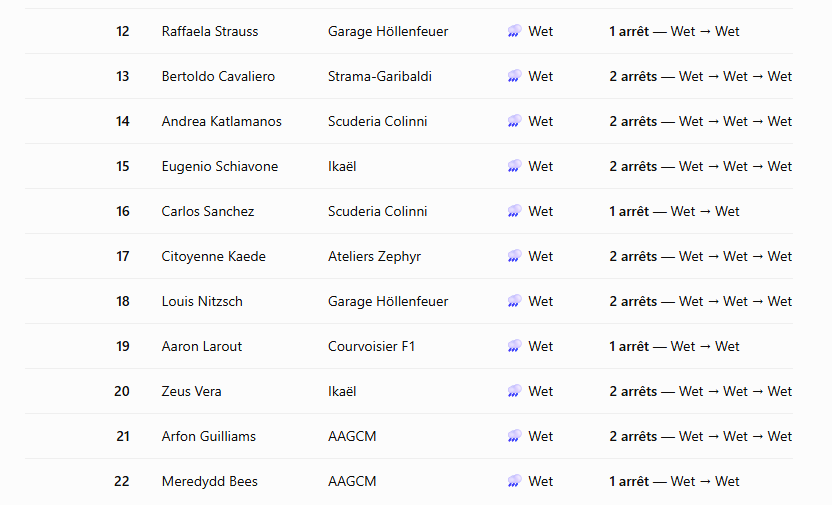Select the rain cloud icon for Citoyenne Kaede
This screenshot has width=832, height=505.
514,256
